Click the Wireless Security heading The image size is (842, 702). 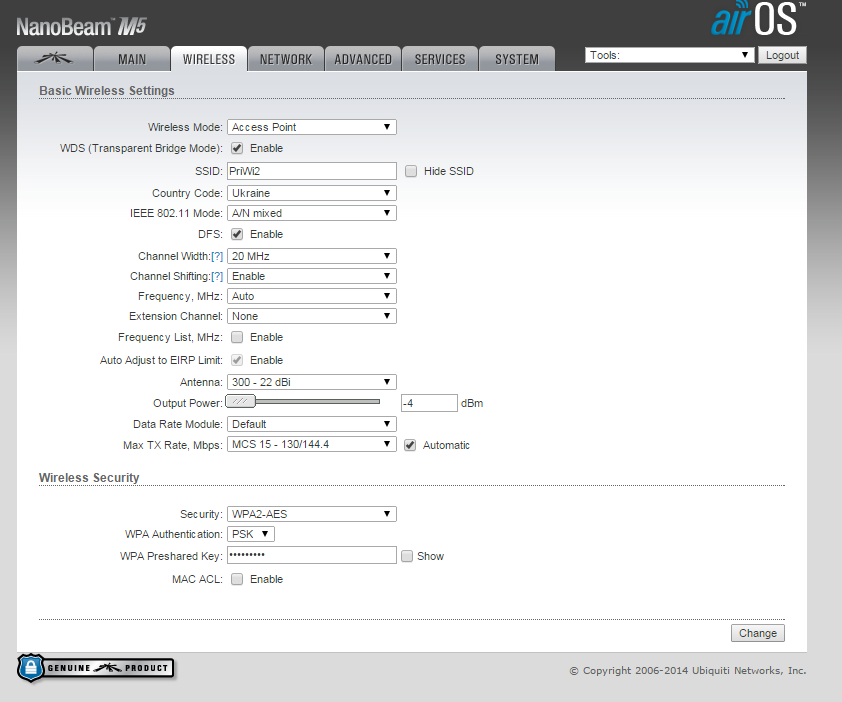click(89, 477)
